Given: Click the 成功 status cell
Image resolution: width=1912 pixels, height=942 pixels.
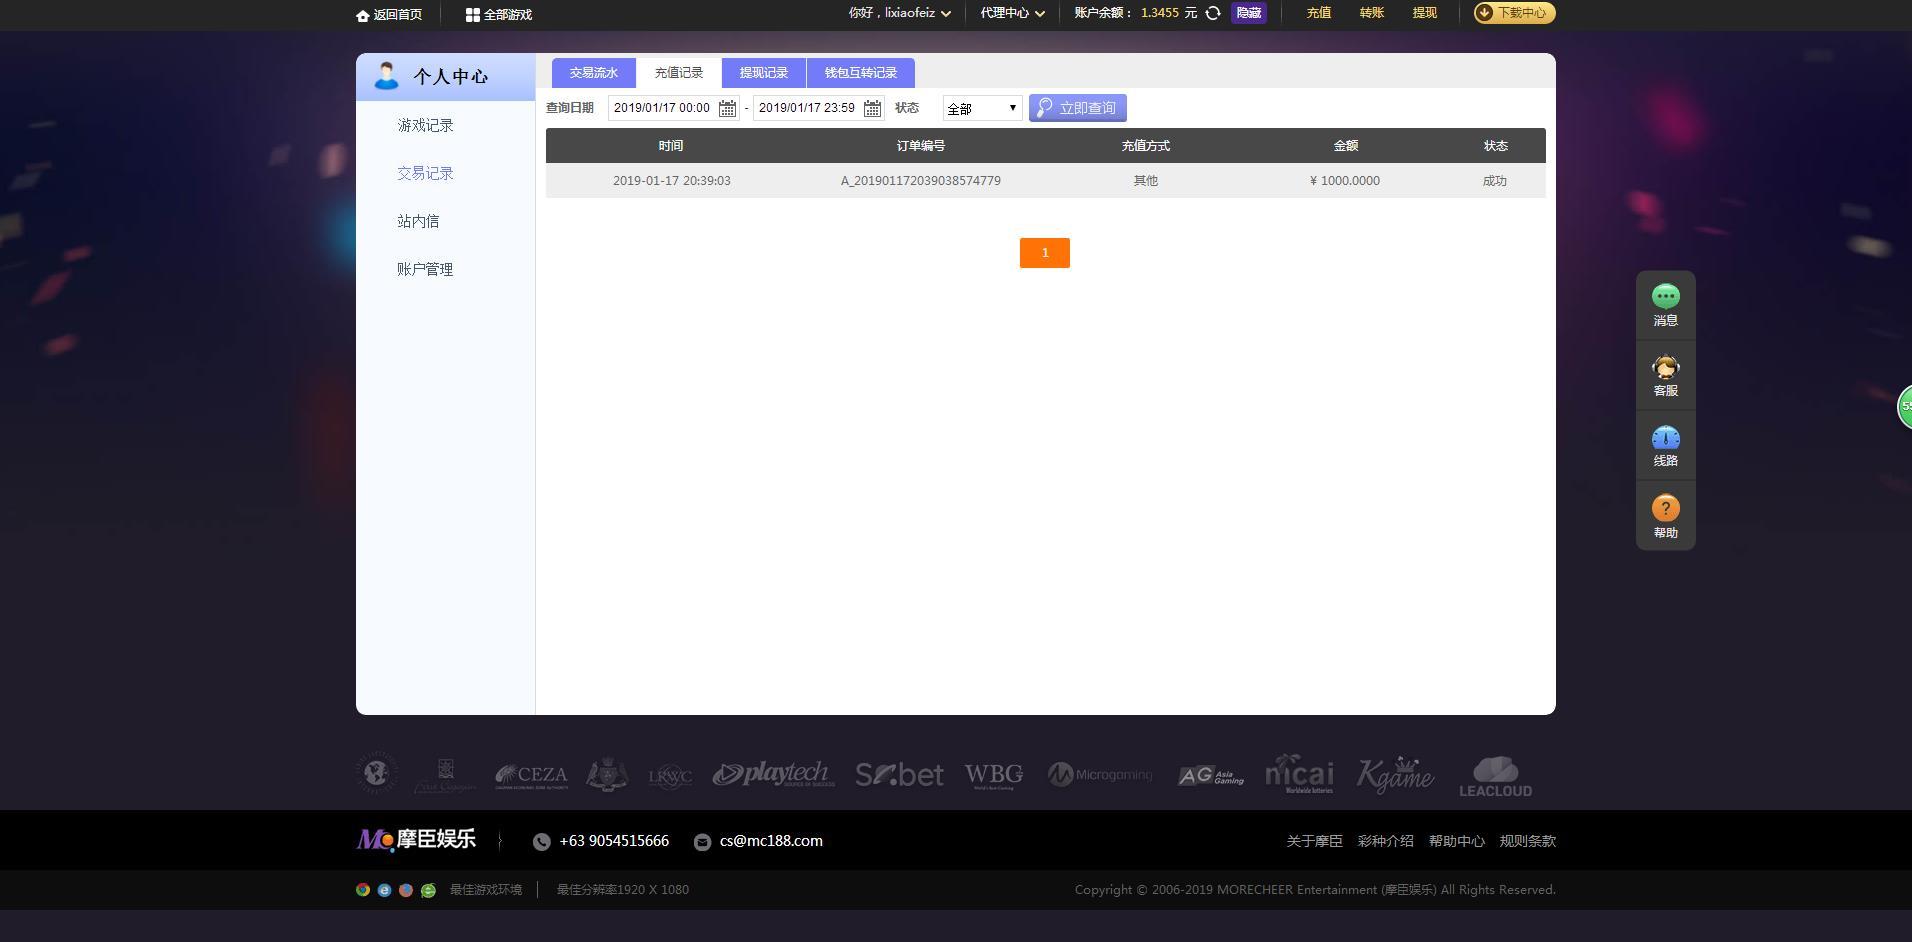Looking at the screenshot, I should click(x=1495, y=181).
